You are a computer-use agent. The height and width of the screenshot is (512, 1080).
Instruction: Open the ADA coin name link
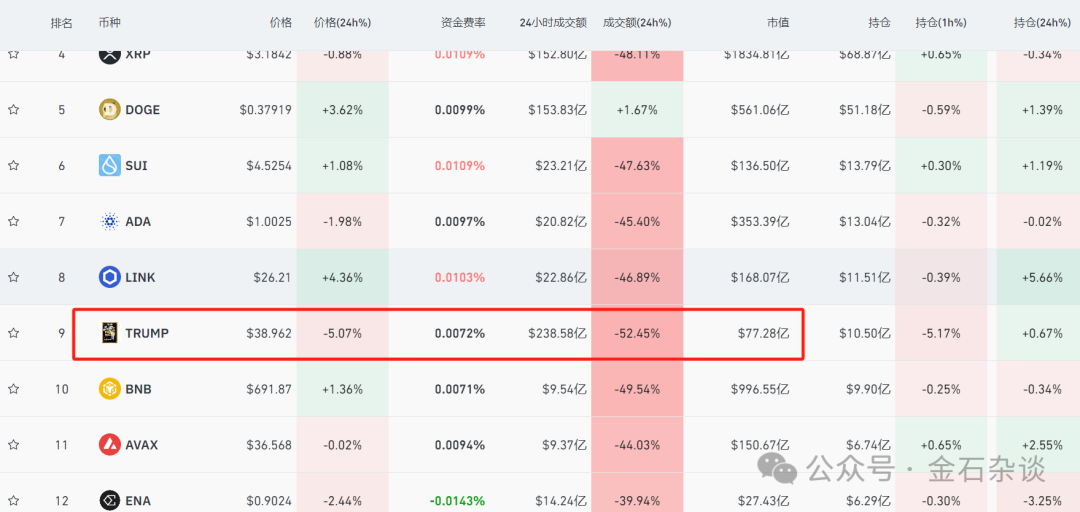tap(138, 221)
